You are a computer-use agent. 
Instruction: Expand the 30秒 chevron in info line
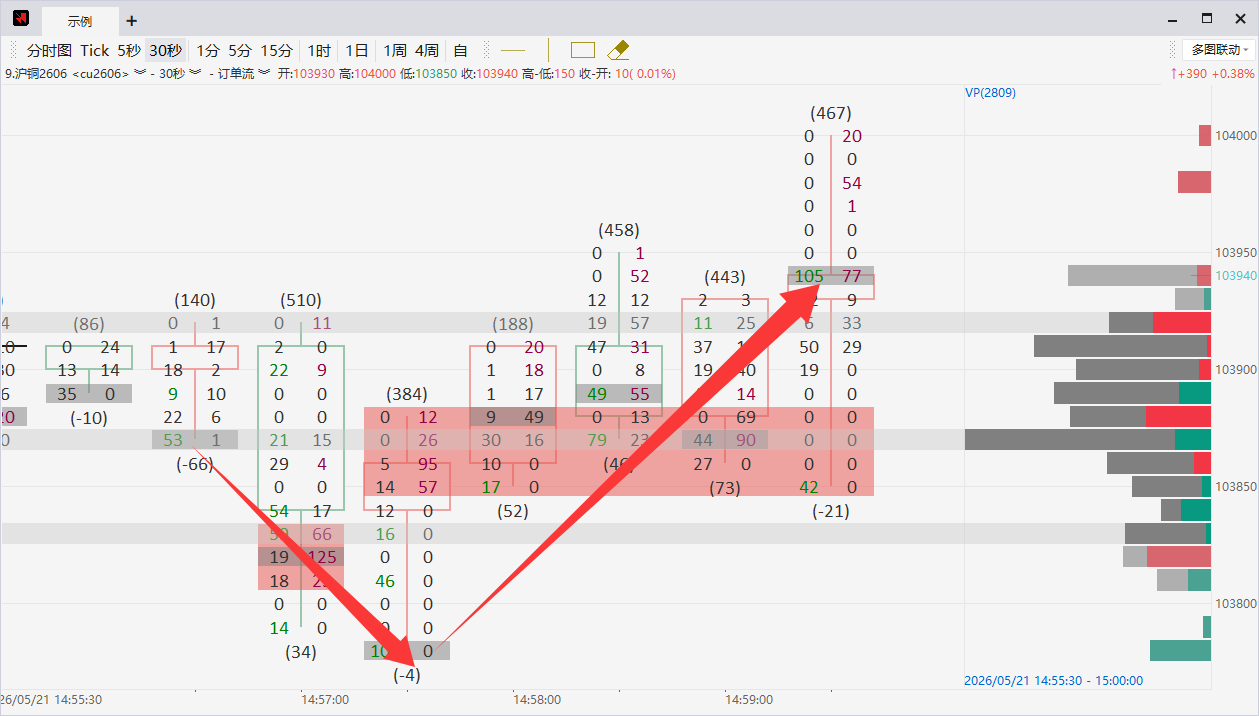[x=195, y=74]
